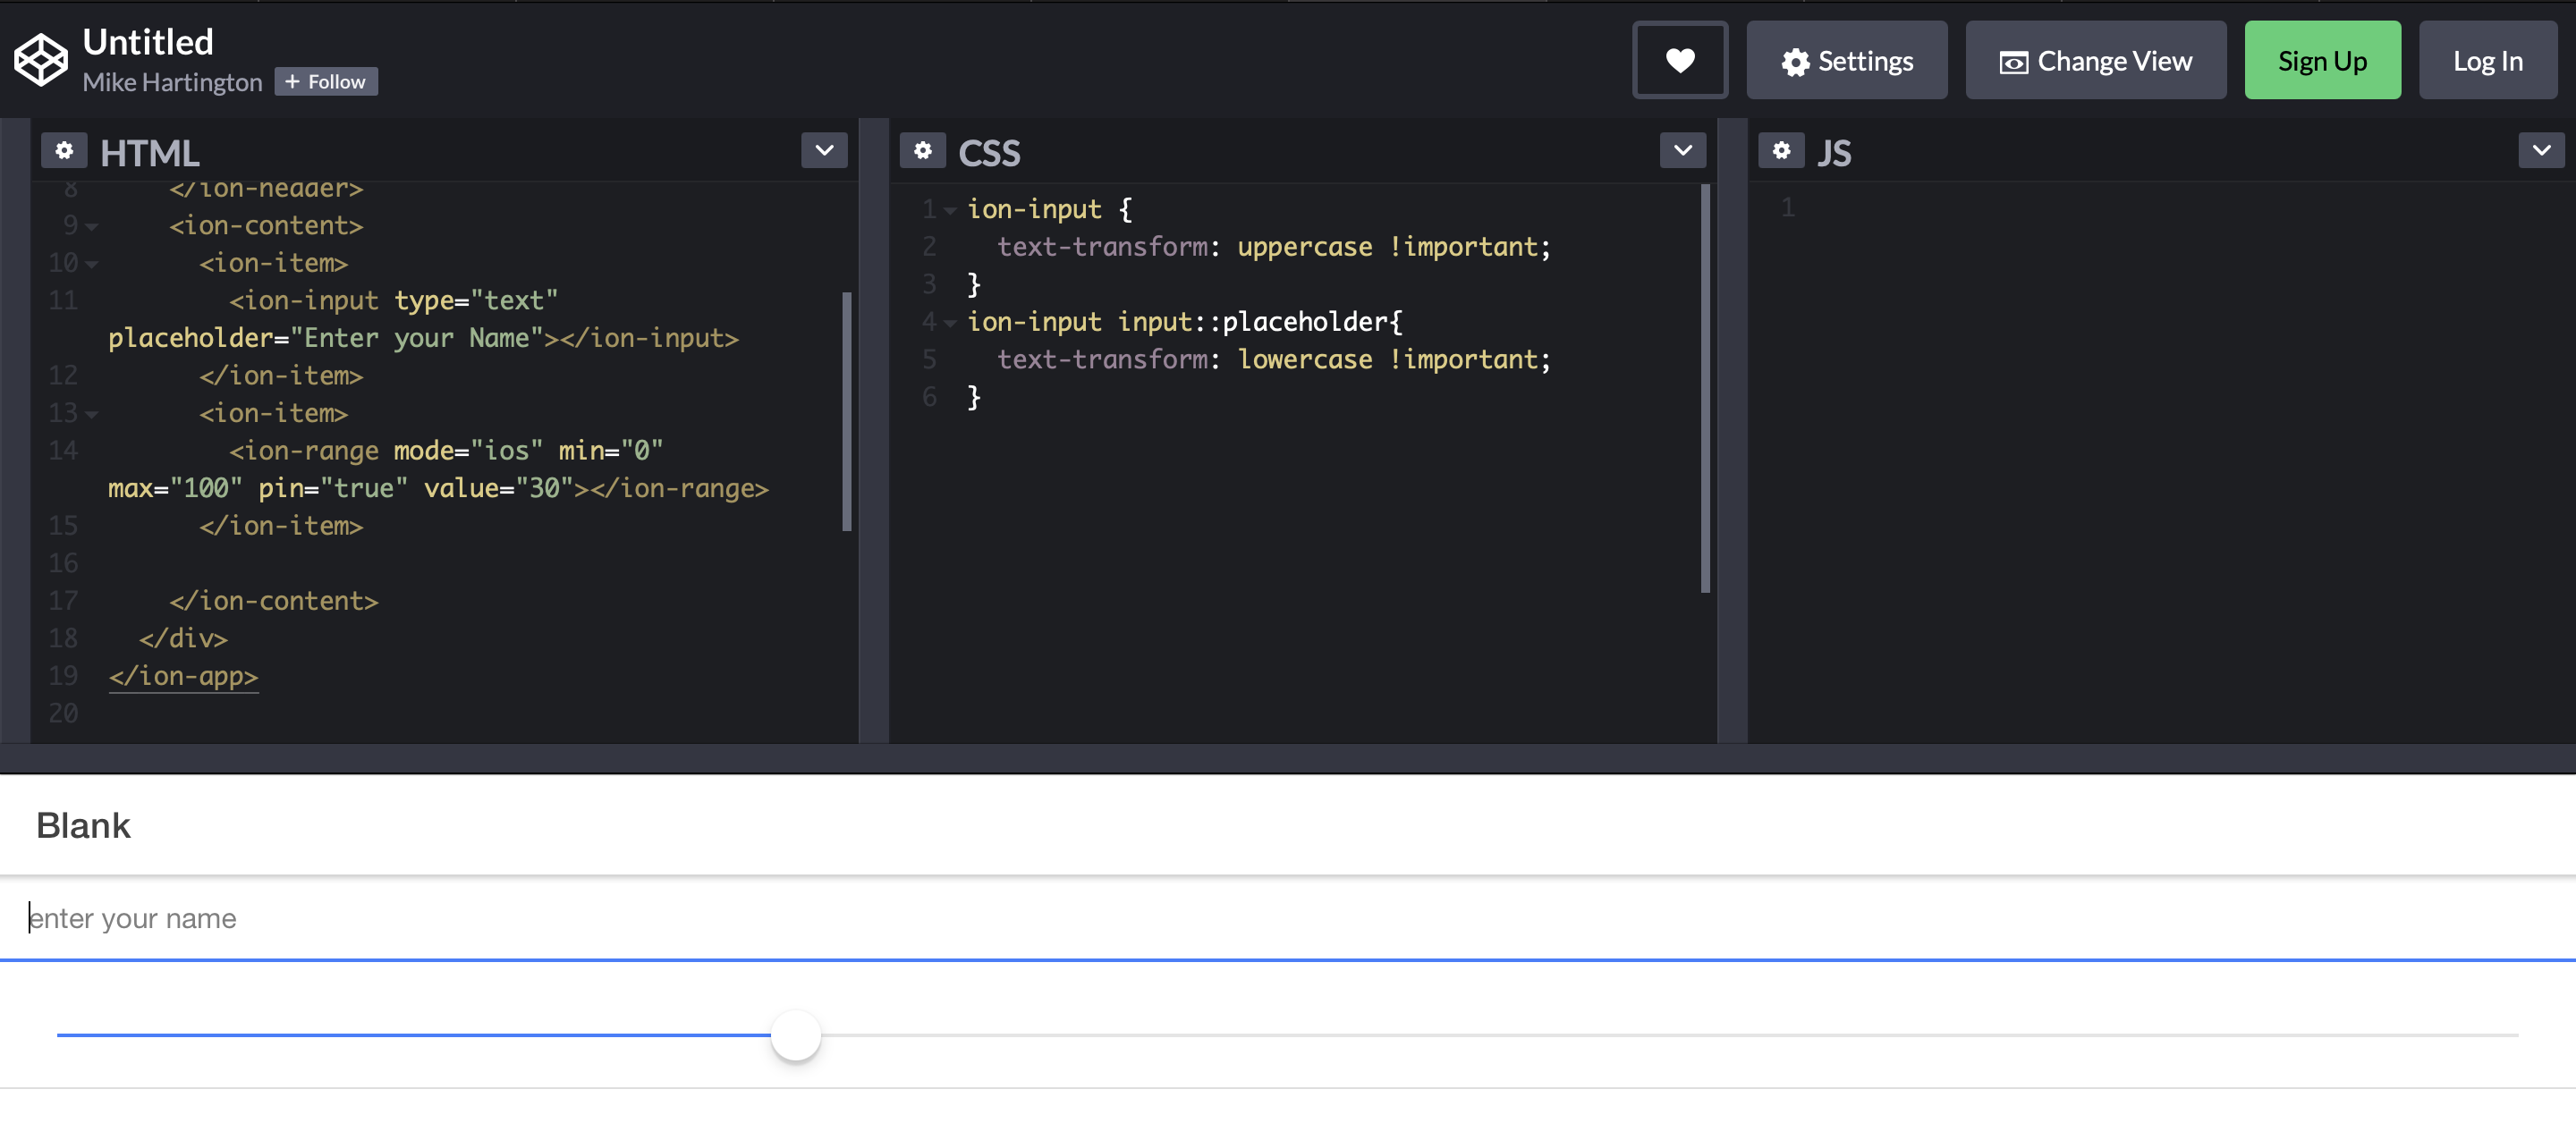The image size is (2576, 1123).
Task: Open Mike Hartington's profile link
Action: pos(172,82)
